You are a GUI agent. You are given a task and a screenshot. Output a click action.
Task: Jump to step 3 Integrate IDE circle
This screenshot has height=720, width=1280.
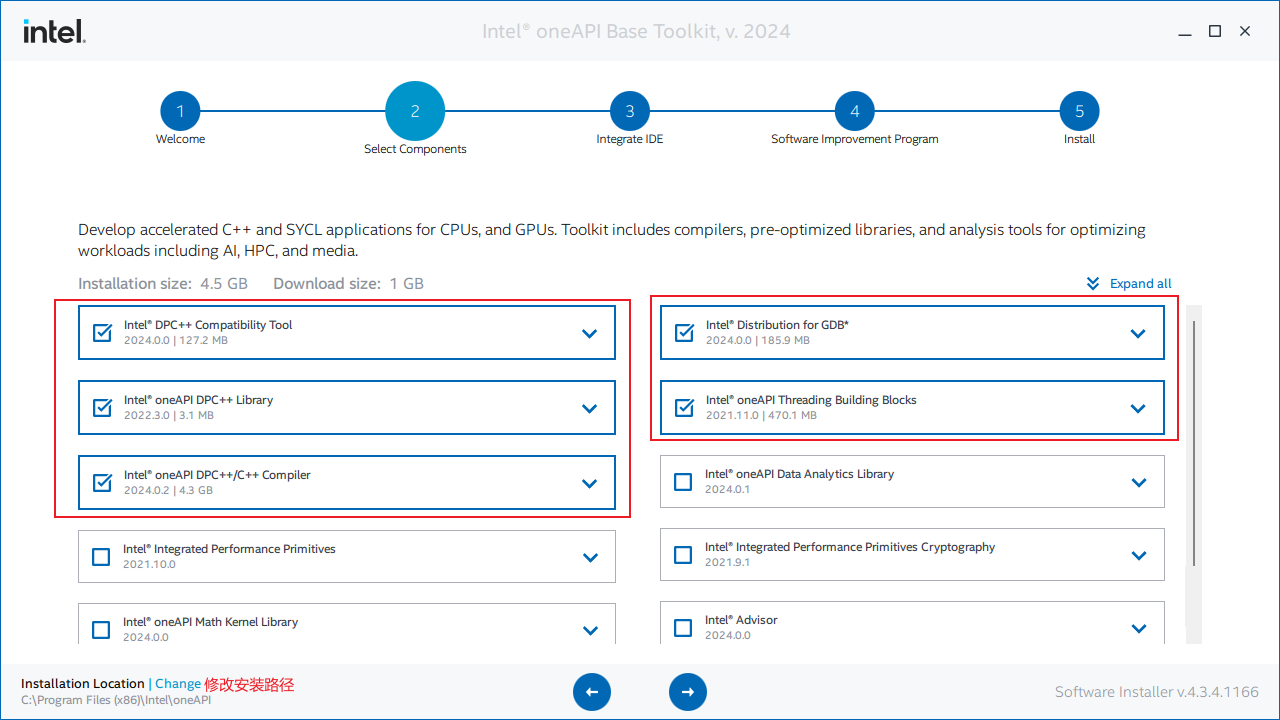point(630,112)
